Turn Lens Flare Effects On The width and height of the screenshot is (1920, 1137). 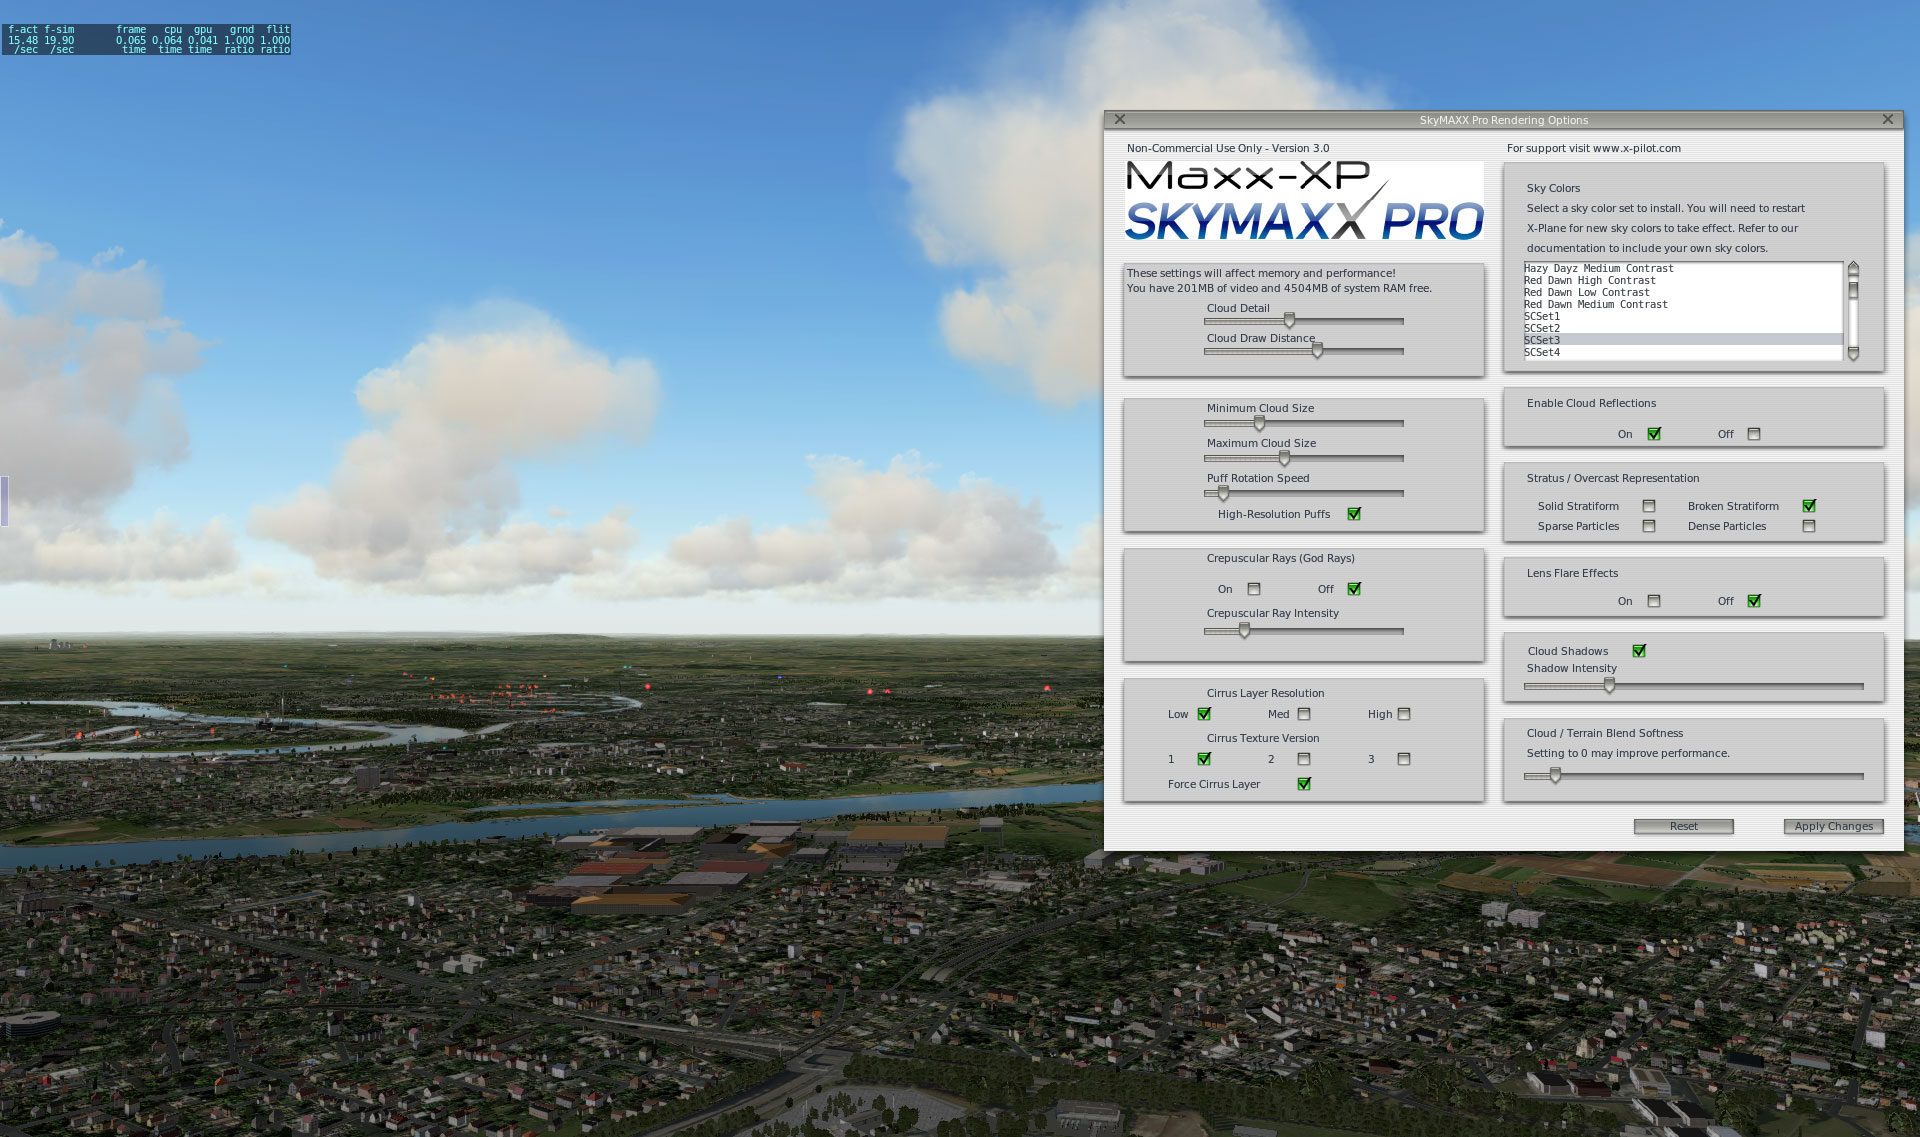click(x=1654, y=601)
